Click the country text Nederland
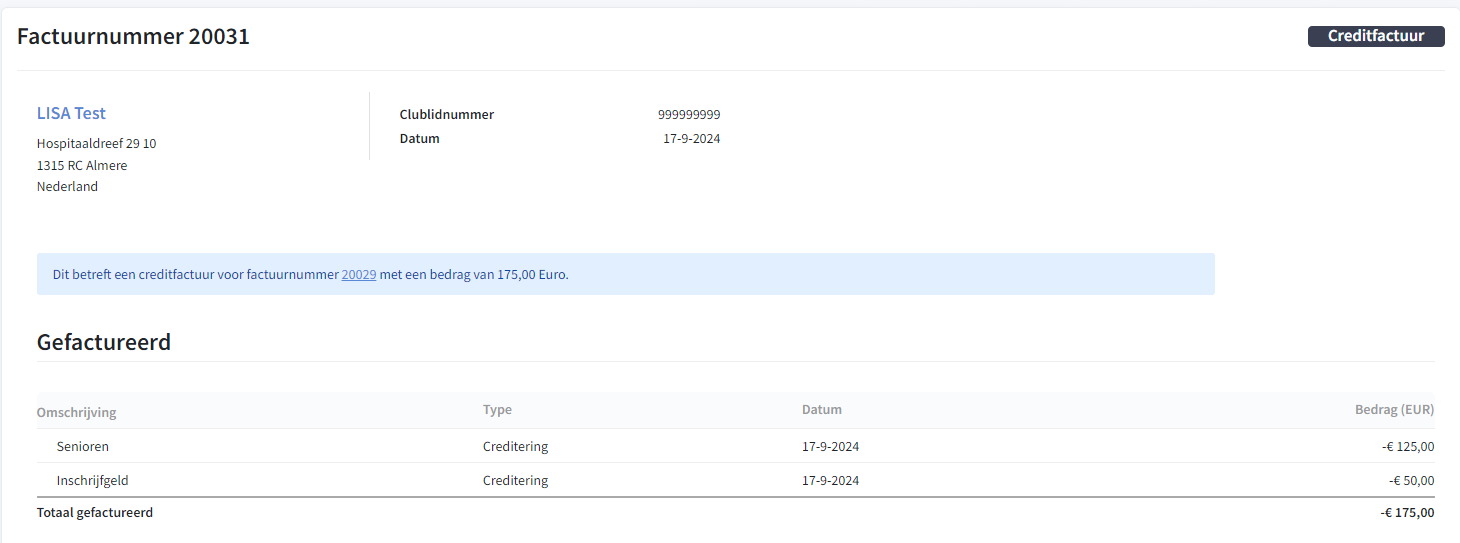This screenshot has height=543, width=1460. (x=67, y=187)
